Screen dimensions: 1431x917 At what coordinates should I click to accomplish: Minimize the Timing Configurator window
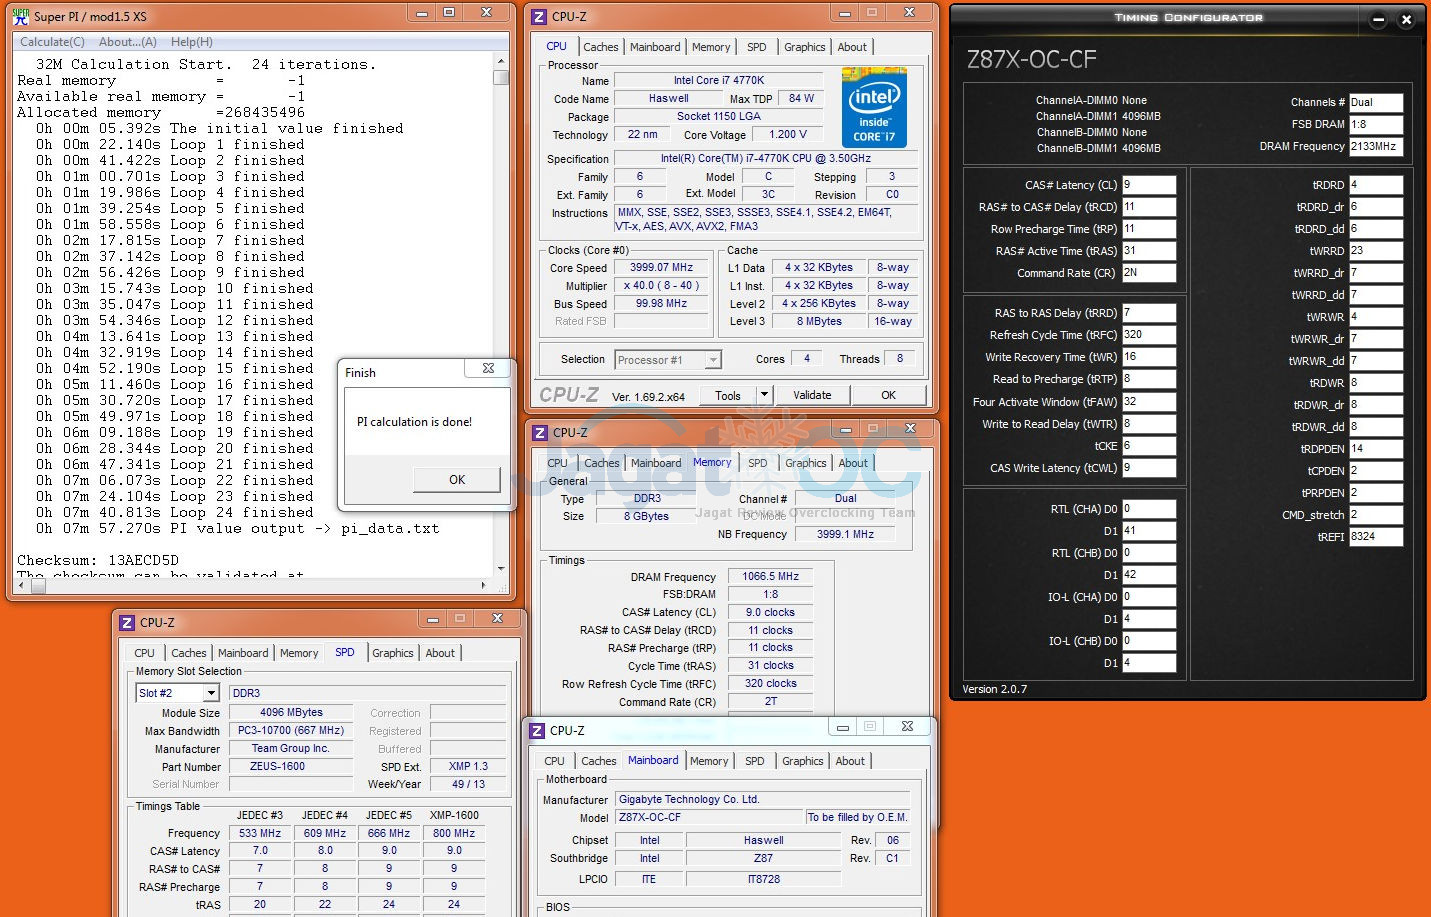pyautogui.click(x=1379, y=19)
